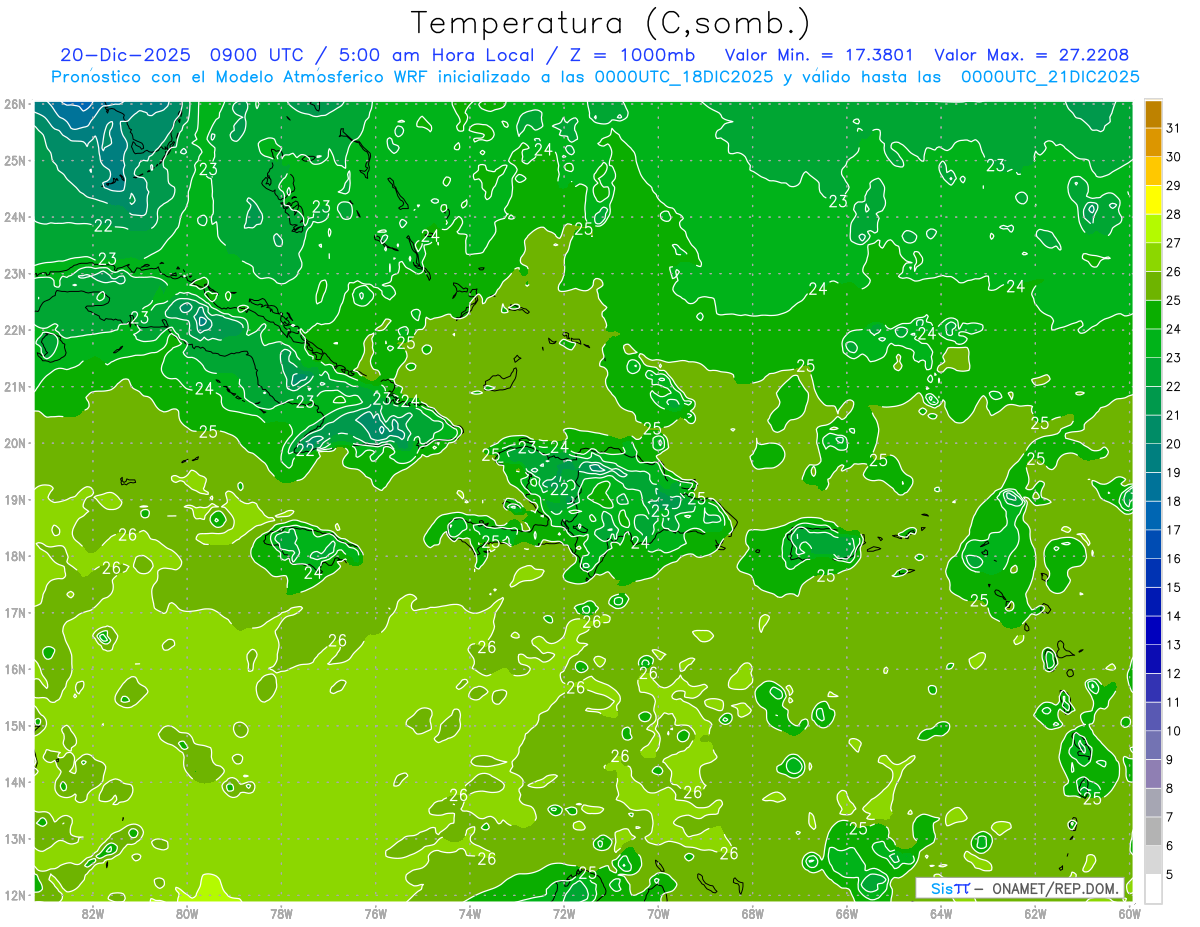
Task: Click the valid-until stamp "0000UTC_21DIC2025"
Action: (x=1050, y=77)
